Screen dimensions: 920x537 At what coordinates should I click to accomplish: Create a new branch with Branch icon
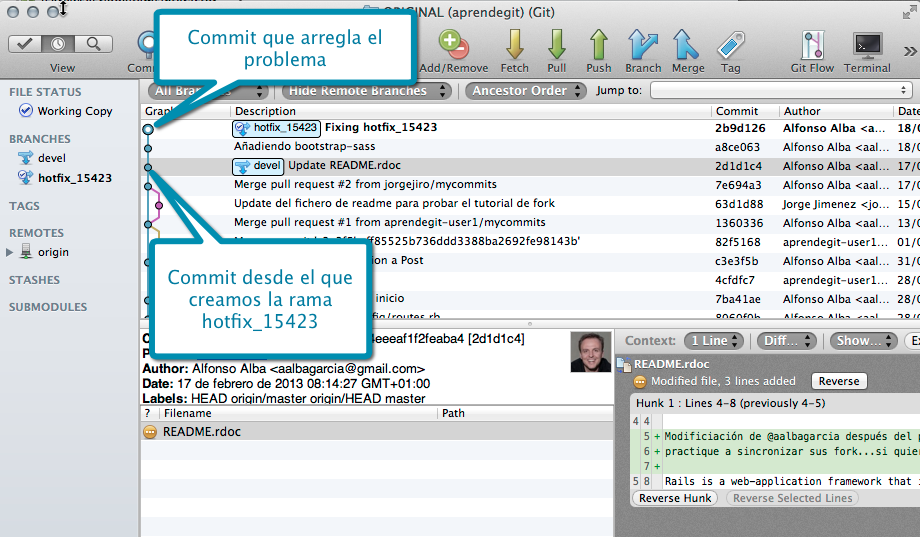point(643,47)
